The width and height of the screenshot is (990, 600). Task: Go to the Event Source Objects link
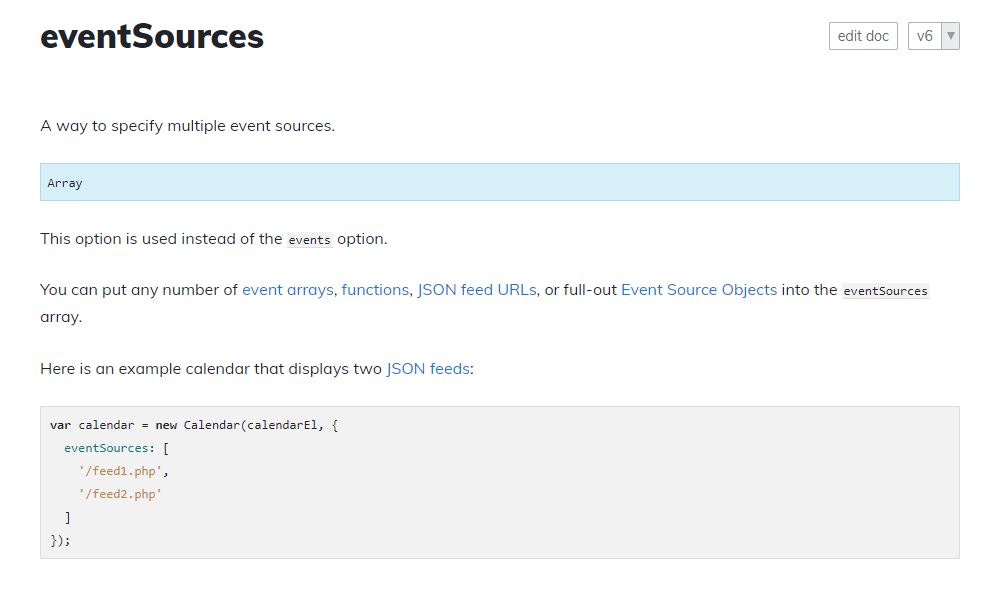(699, 290)
